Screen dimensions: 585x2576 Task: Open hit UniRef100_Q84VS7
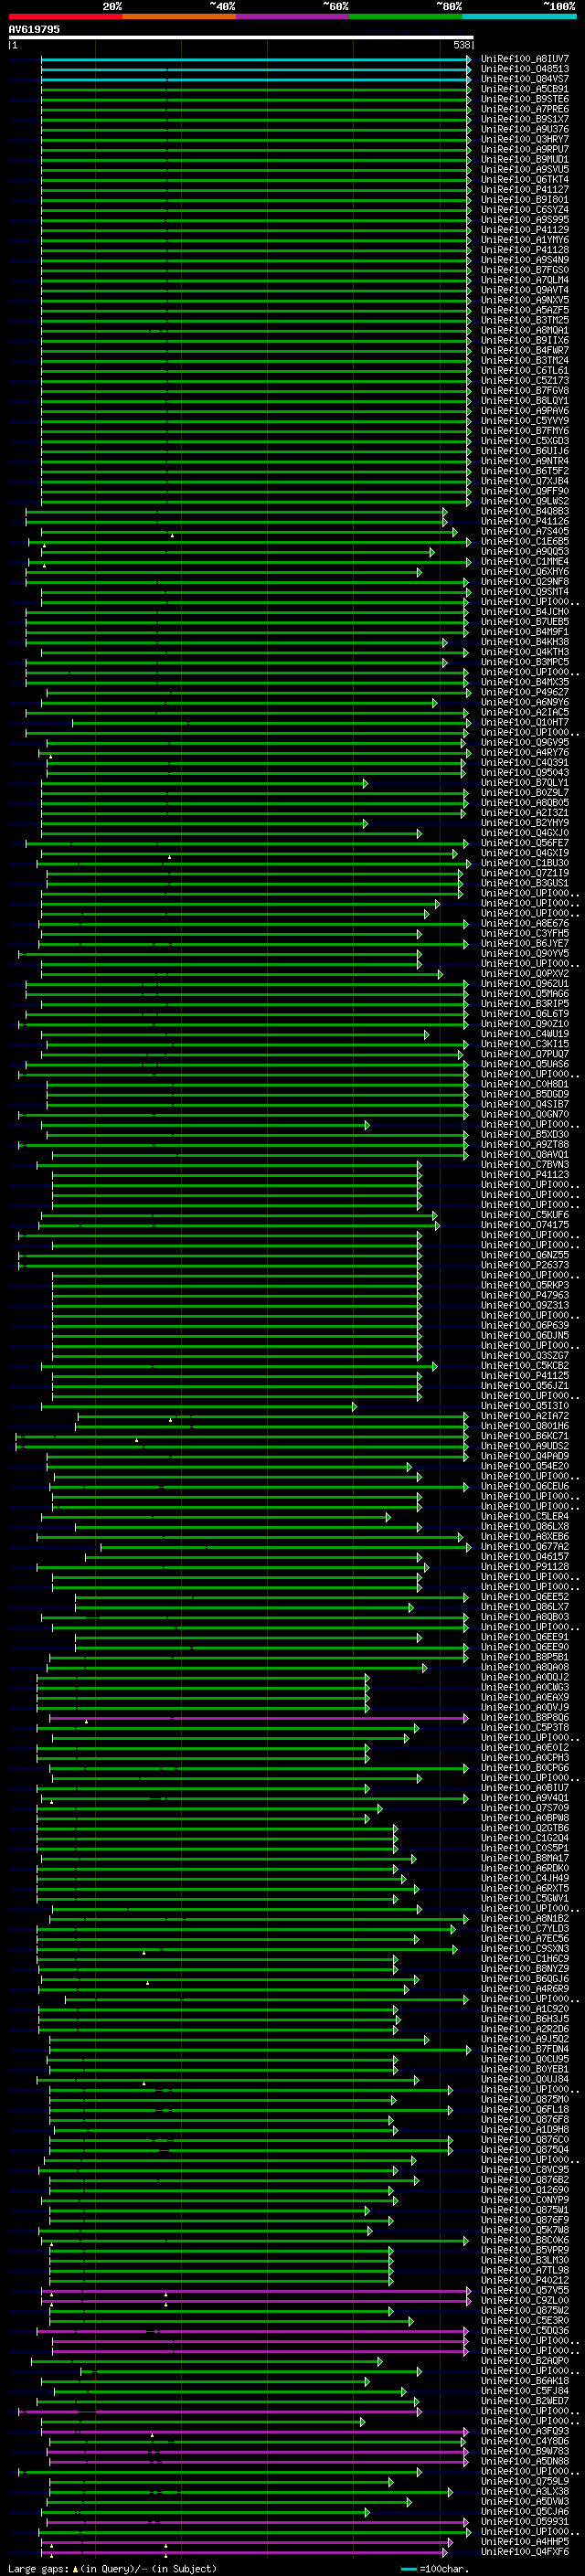point(525,79)
